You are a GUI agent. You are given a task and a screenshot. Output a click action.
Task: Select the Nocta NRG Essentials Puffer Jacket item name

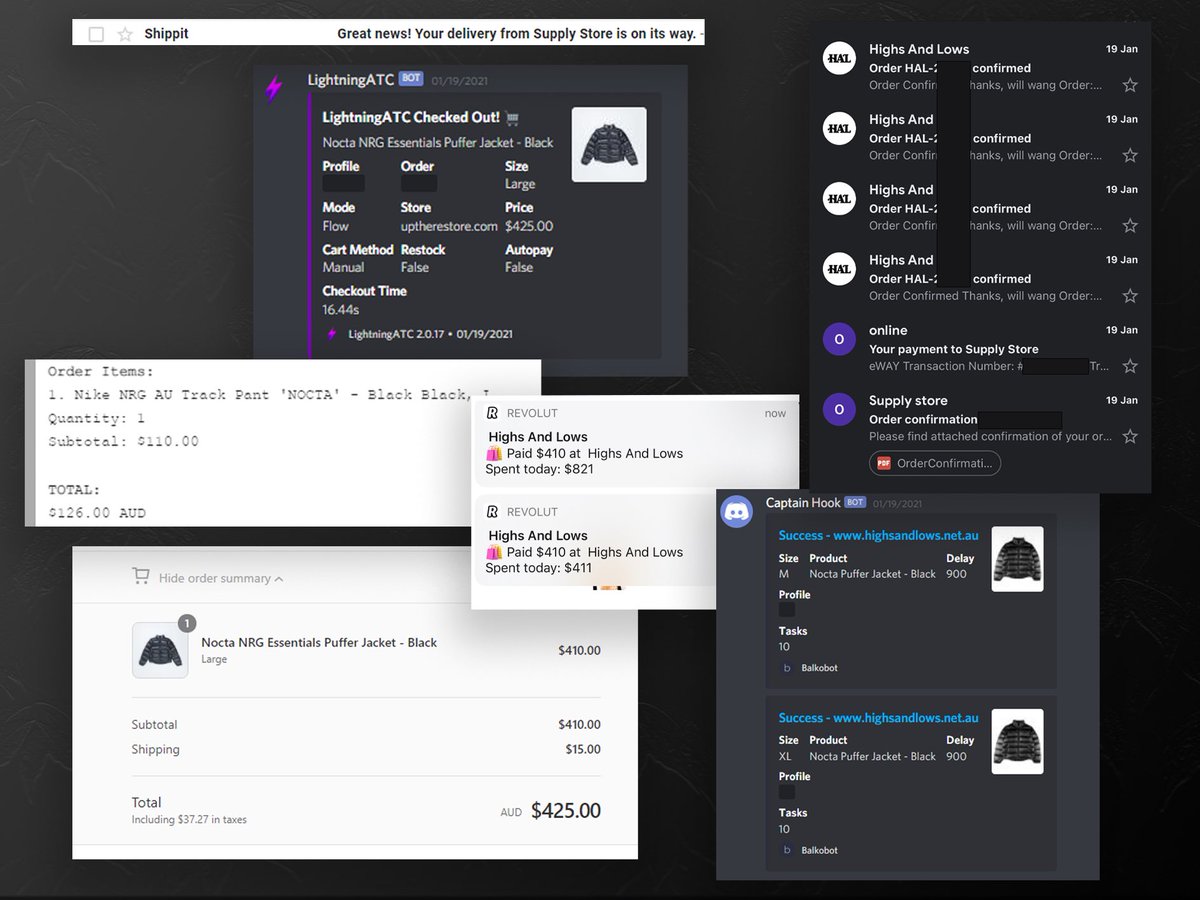[319, 643]
